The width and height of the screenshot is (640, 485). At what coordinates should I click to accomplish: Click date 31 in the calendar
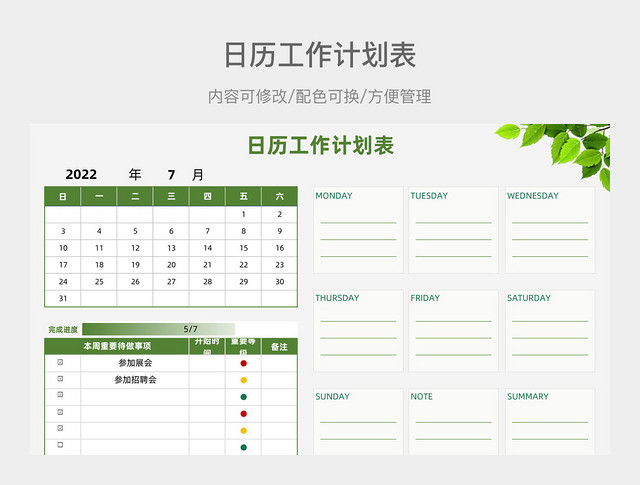coord(63,298)
